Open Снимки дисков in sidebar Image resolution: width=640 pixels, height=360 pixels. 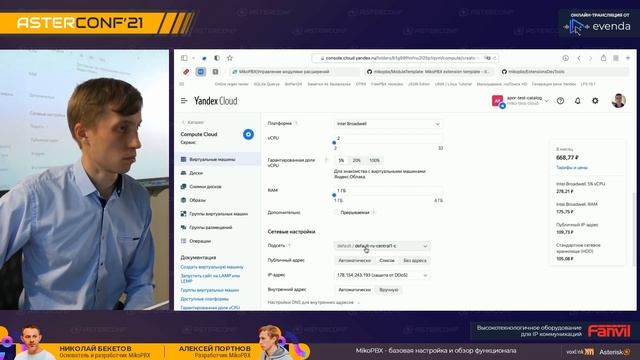[x=218, y=187]
